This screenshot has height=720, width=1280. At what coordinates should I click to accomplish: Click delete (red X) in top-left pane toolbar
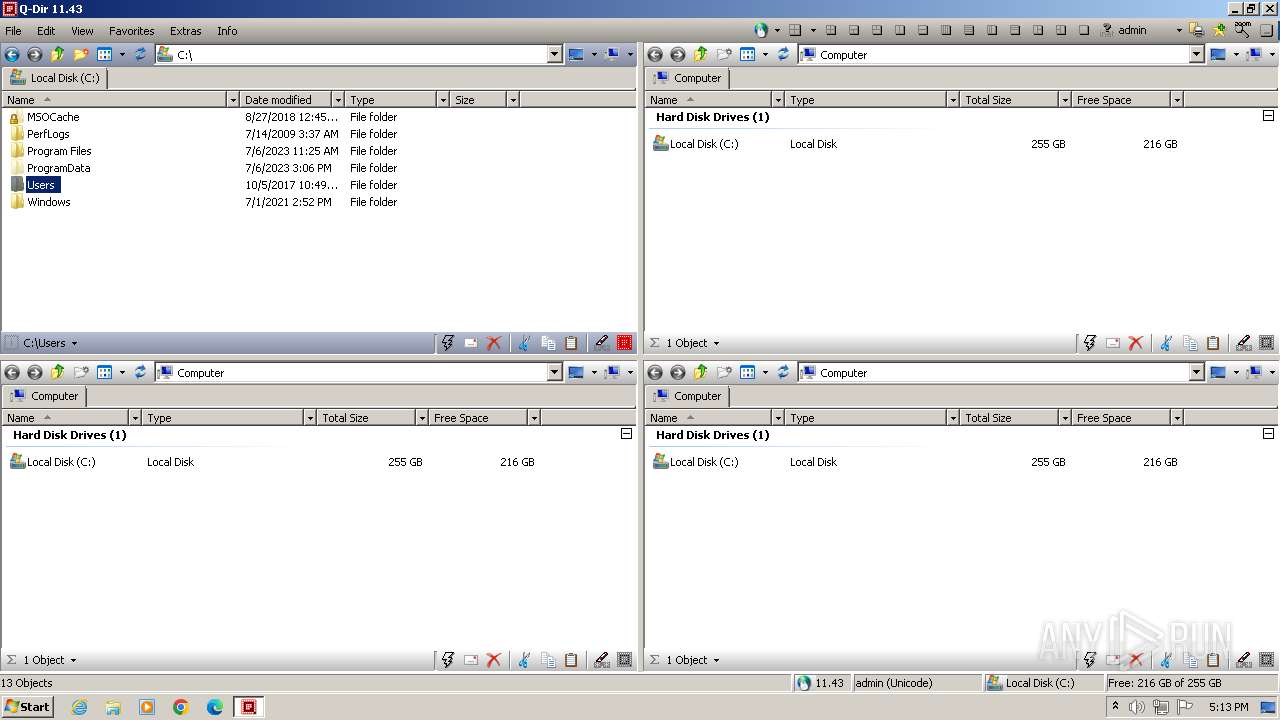[494, 343]
